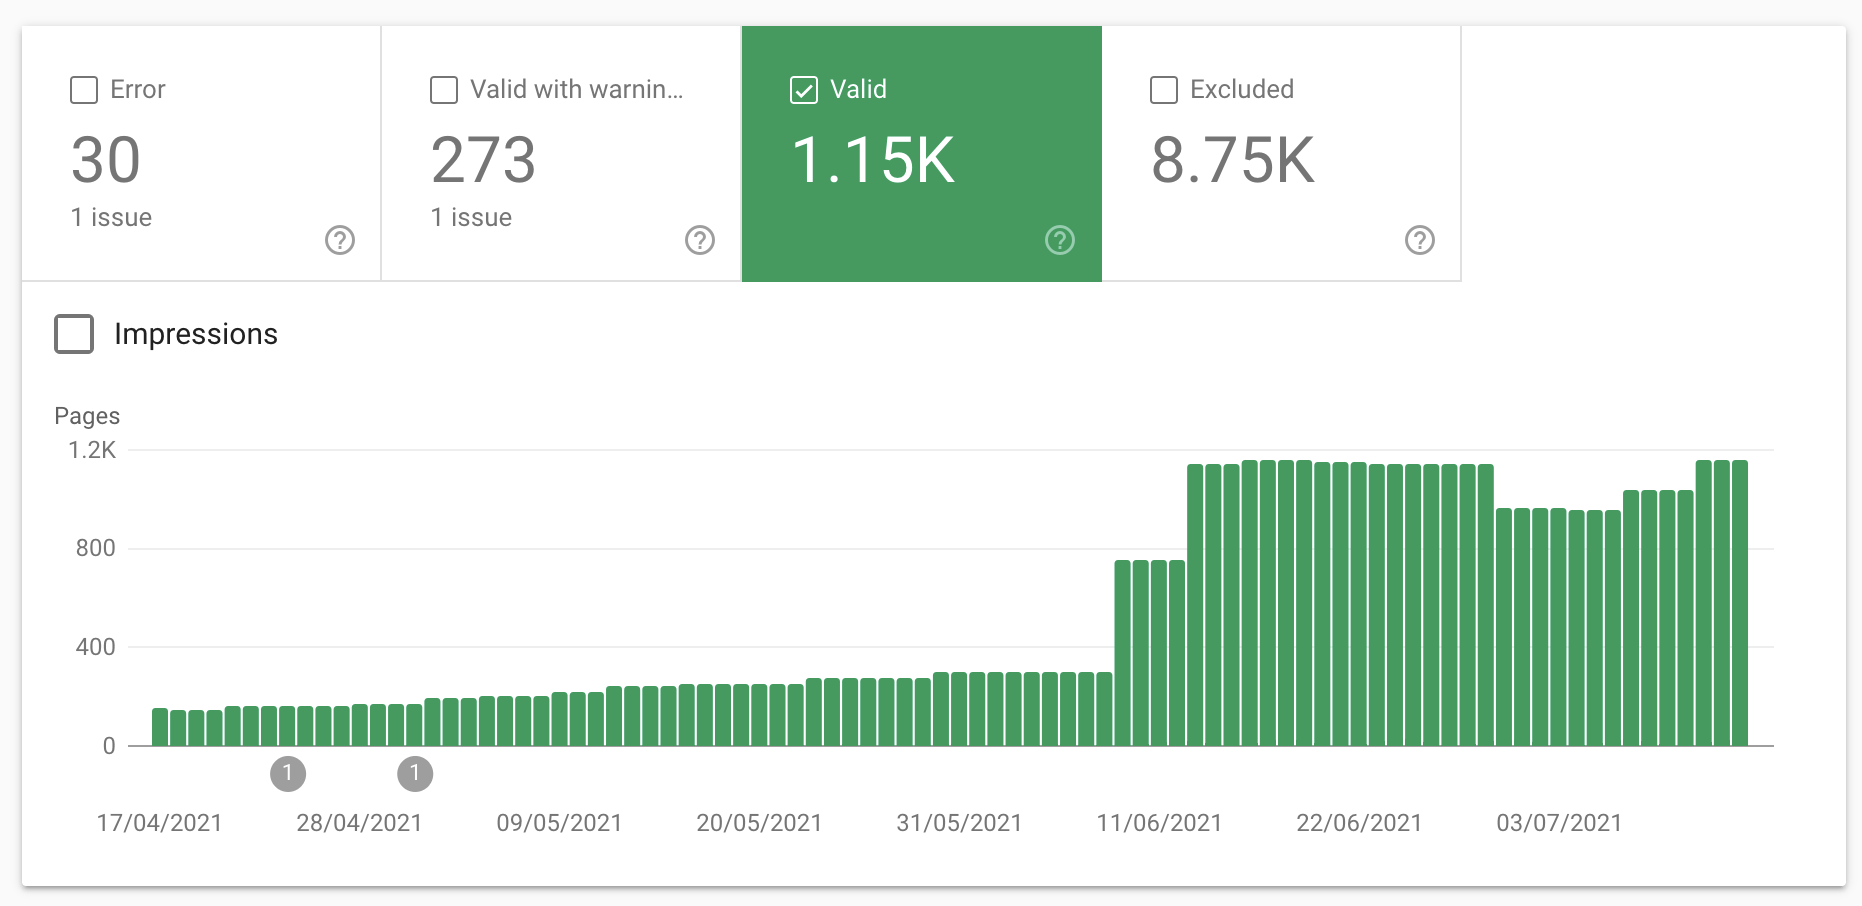Untick the Valid checkbox
1862x906 pixels.
804,90
